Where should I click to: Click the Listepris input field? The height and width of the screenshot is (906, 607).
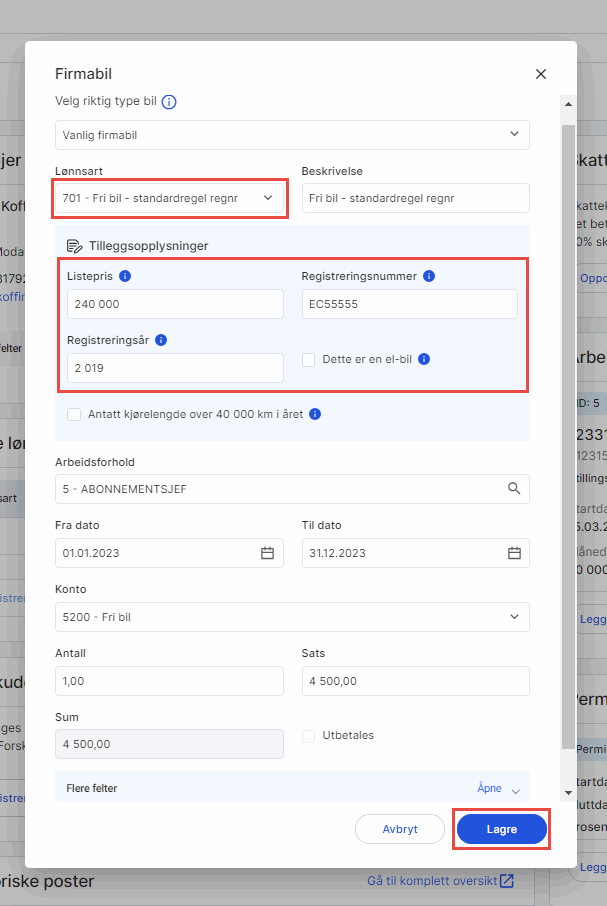tap(175, 304)
